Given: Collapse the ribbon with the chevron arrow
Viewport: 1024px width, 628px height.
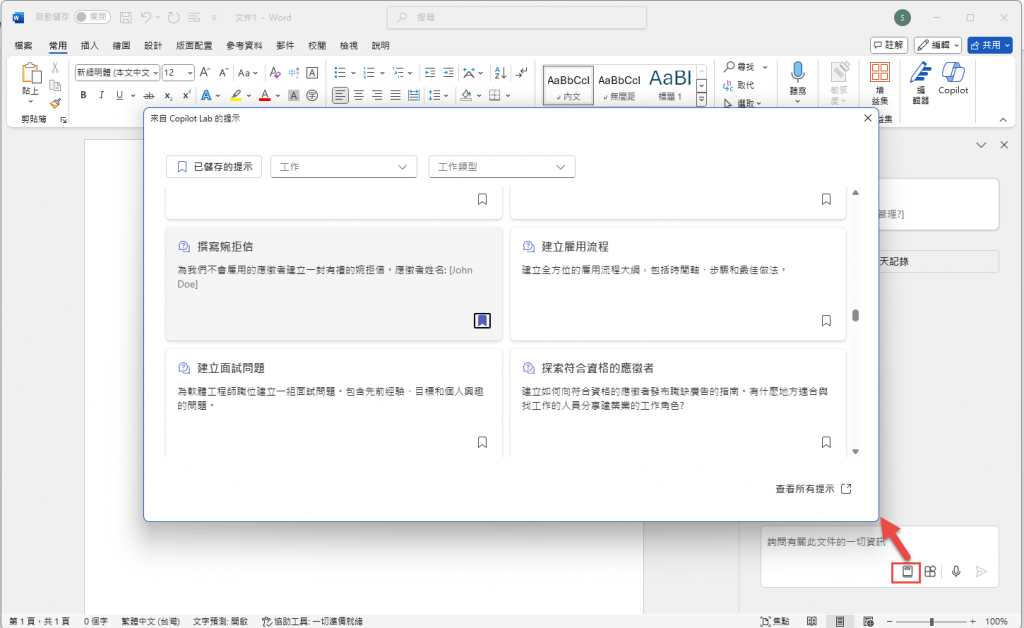Looking at the screenshot, I should coord(1002,119).
